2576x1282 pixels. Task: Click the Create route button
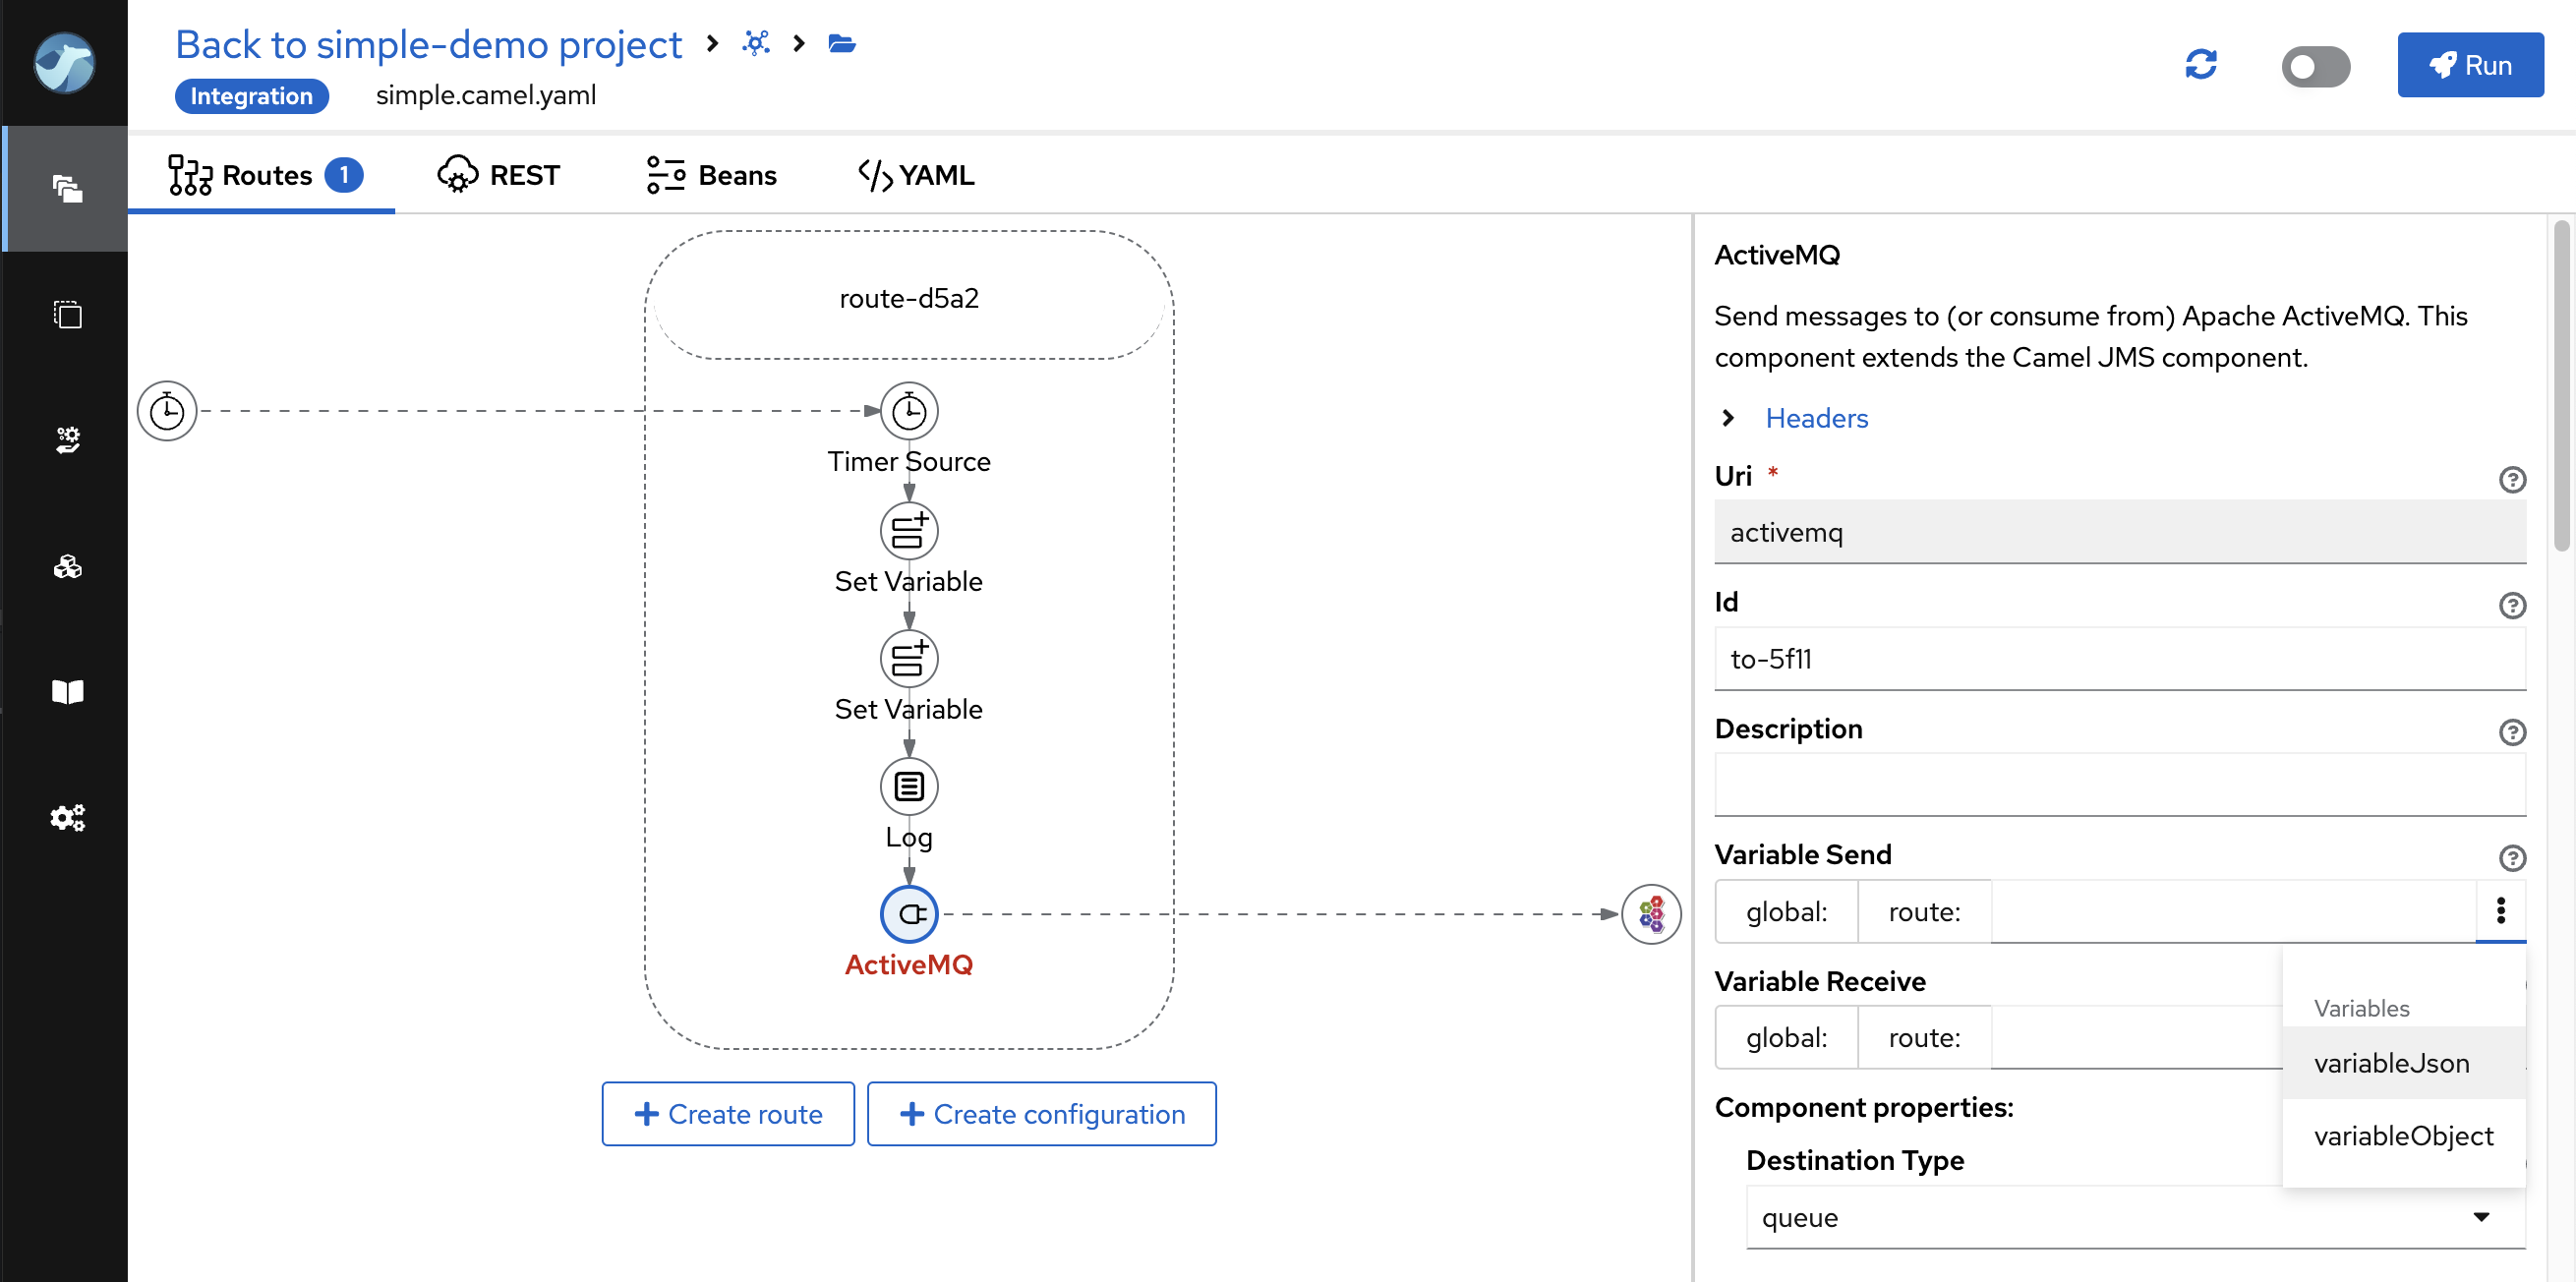(x=728, y=1113)
